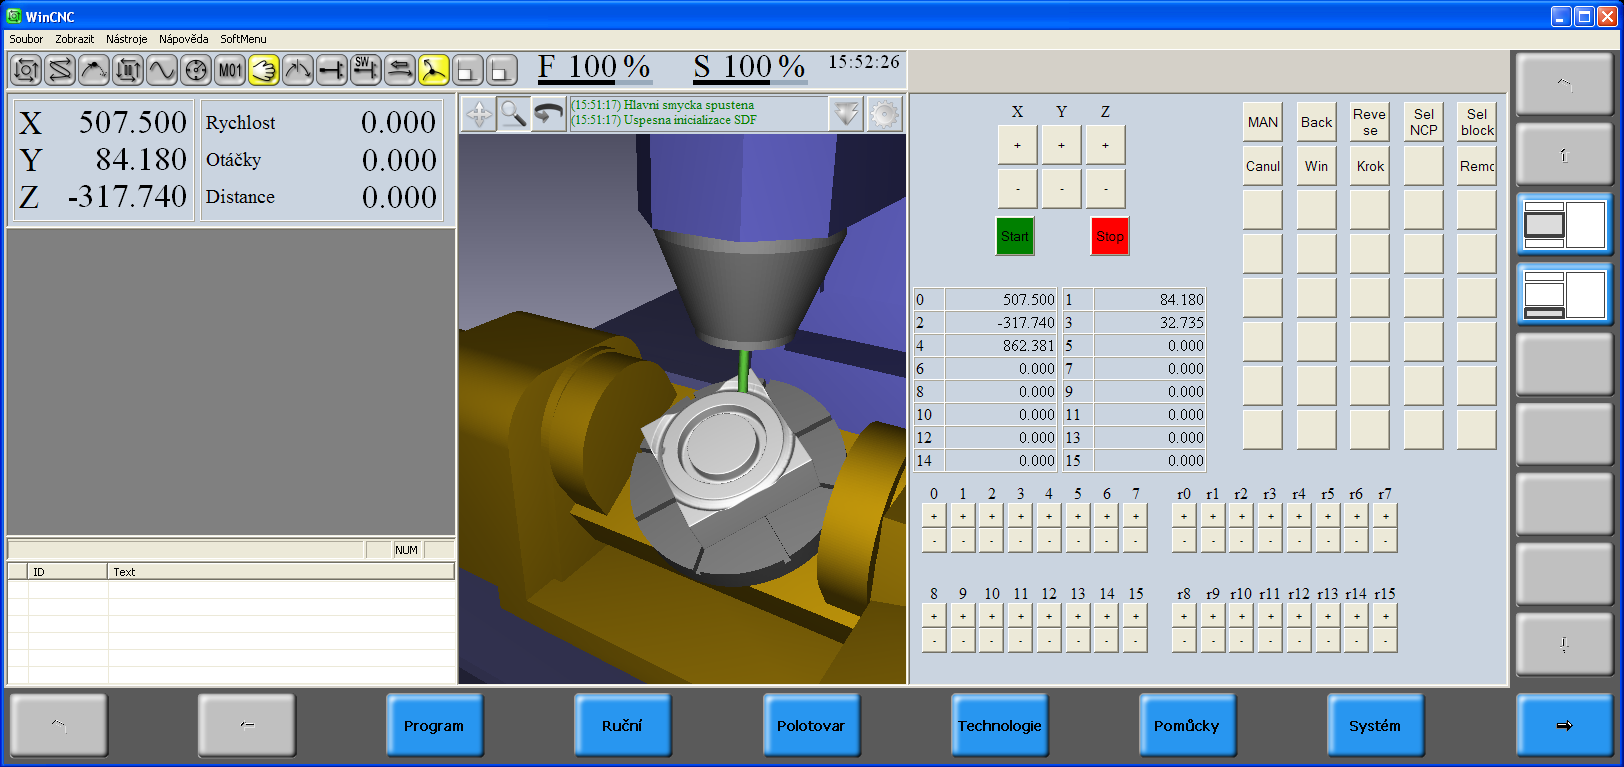Click the tool limit line toolbar icon
The width and height of the screenshot is (1624, 767).
click(332, 70)
